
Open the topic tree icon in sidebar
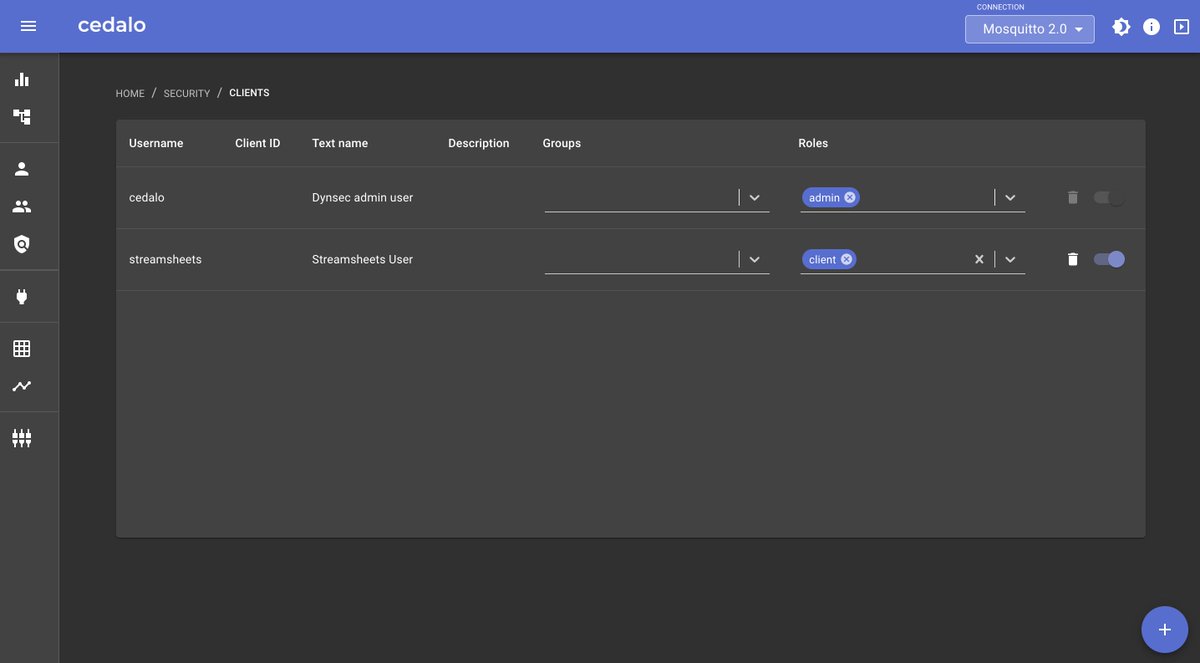22,117
